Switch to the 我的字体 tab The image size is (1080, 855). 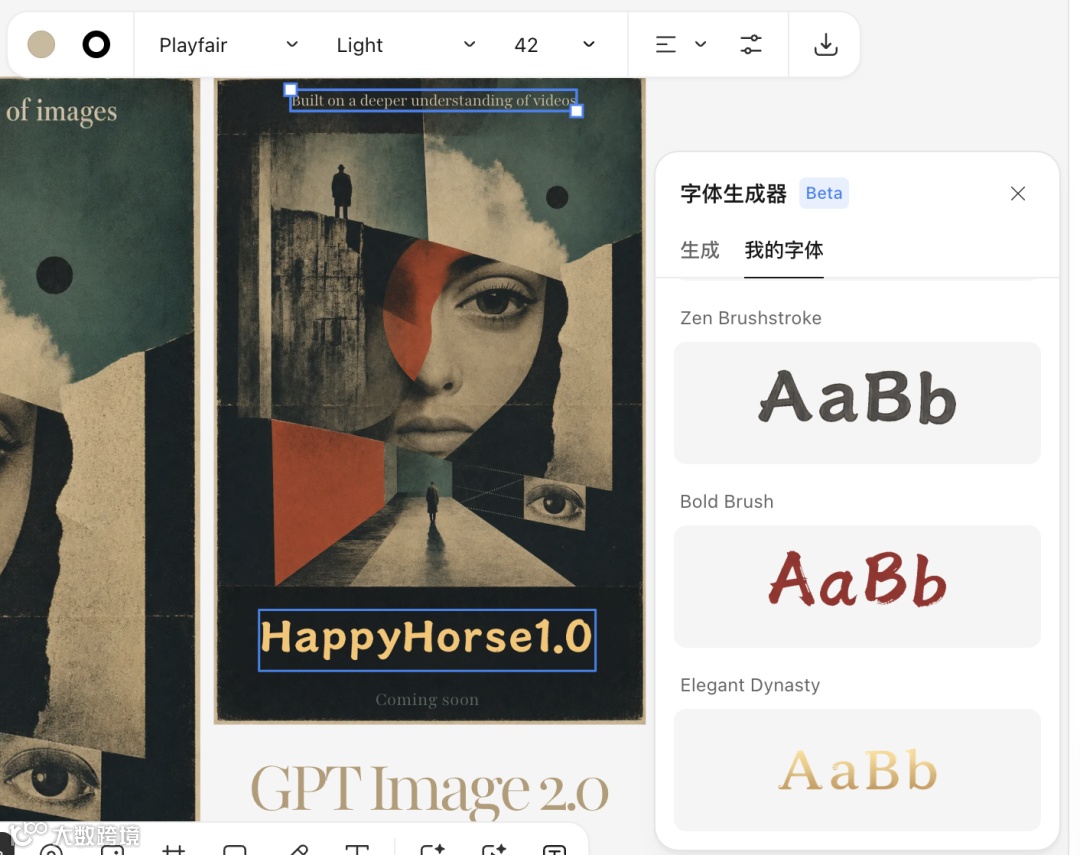784,250
